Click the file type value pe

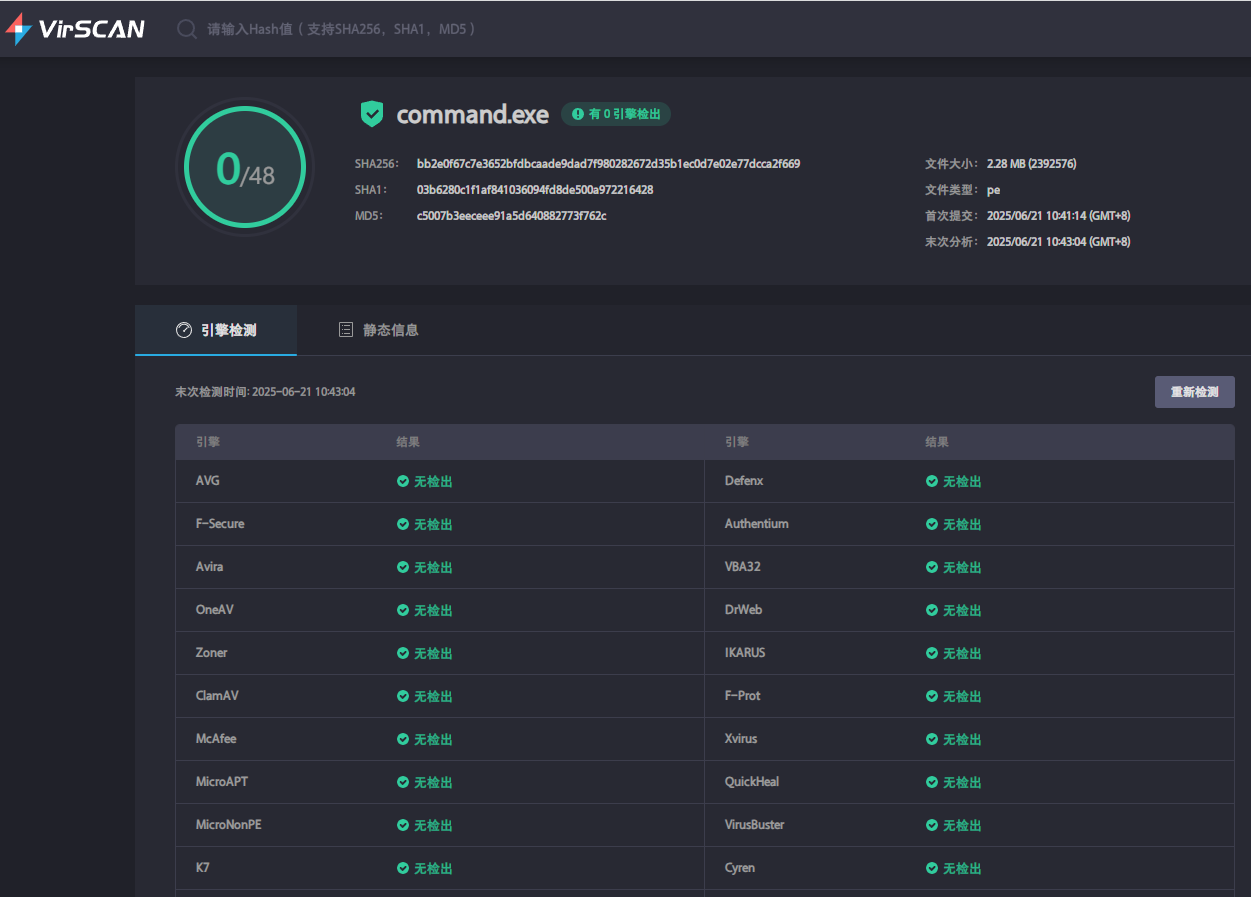(993, 190)
